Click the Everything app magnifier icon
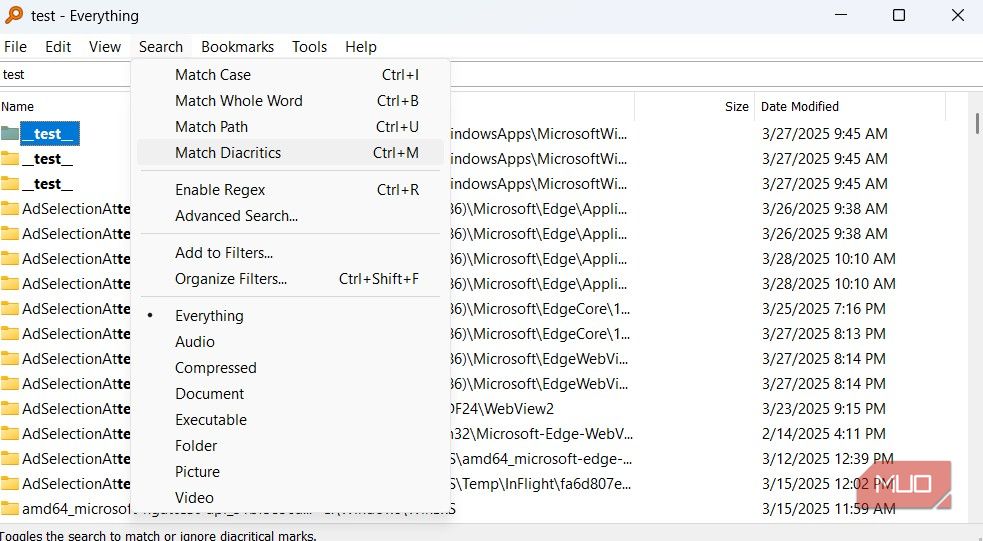The image size is (983, 541). (x=13, y=15)
